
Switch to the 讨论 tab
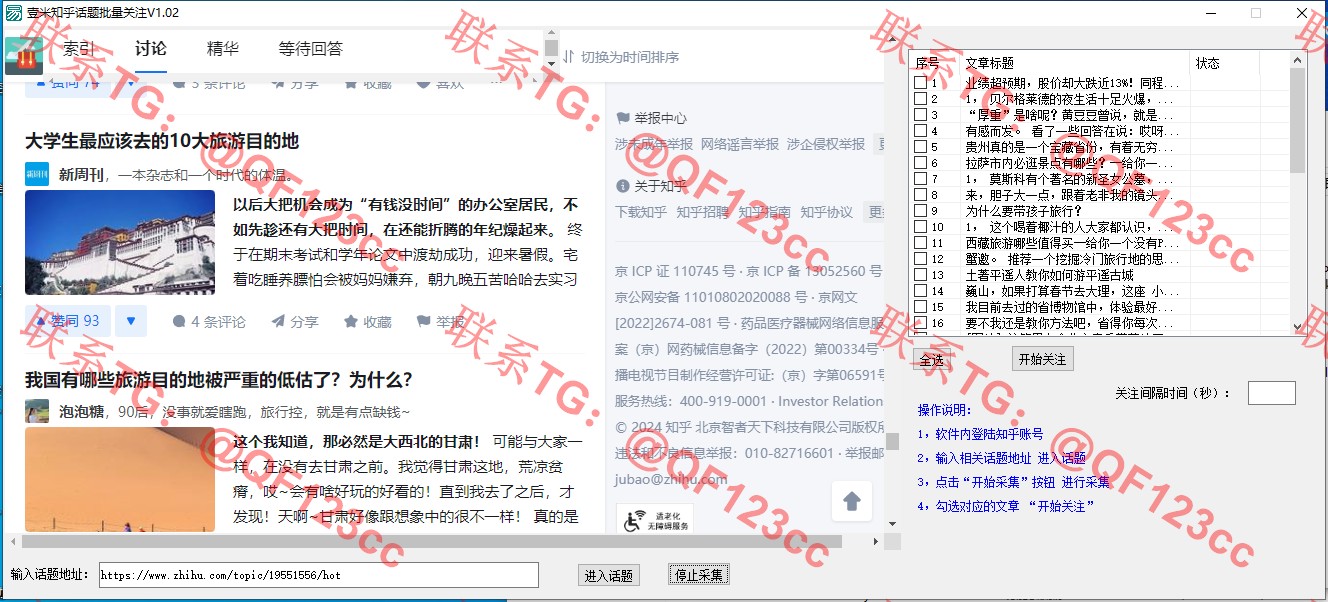[151, 49]
